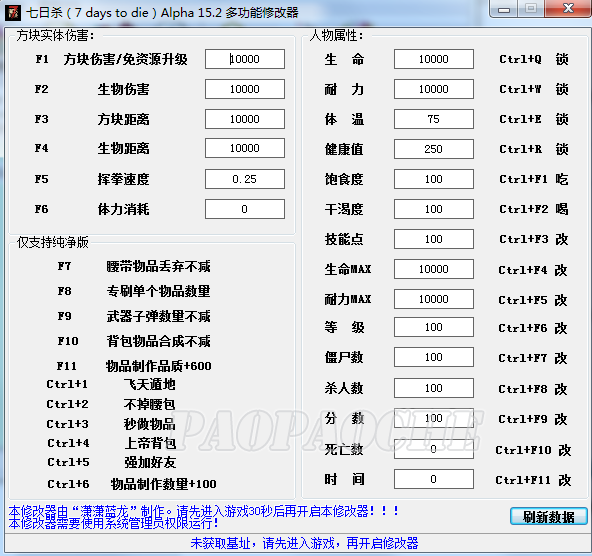Click the '武器子弹数量不减' F9 label
This screenshot has width=592, height=556.
pos(158,316)
